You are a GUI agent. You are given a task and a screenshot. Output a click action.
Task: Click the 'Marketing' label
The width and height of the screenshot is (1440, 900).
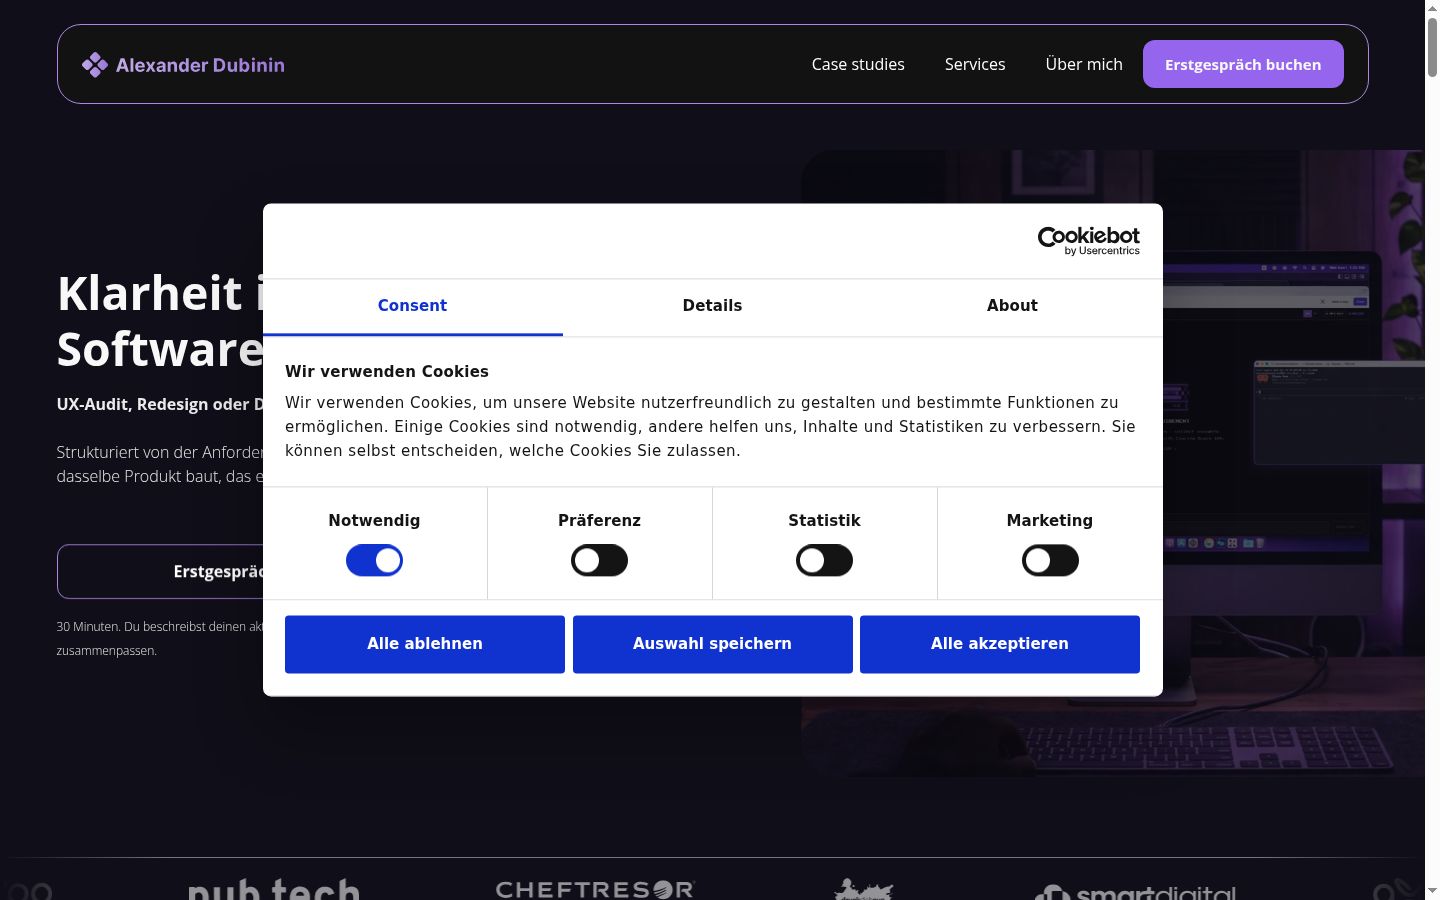(x=1050, y=521)
